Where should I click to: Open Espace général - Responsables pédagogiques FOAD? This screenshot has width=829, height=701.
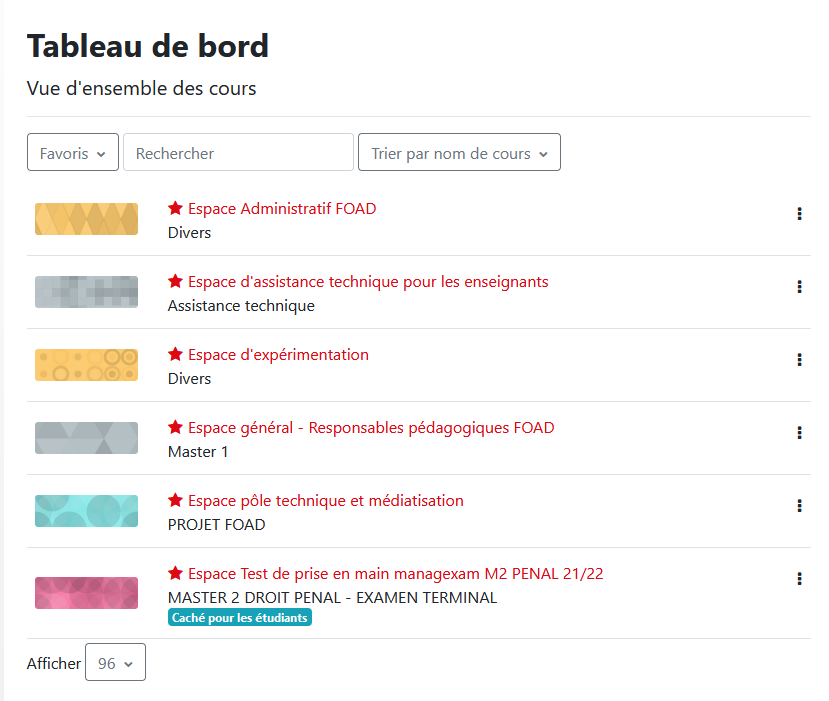pos(371,428)
